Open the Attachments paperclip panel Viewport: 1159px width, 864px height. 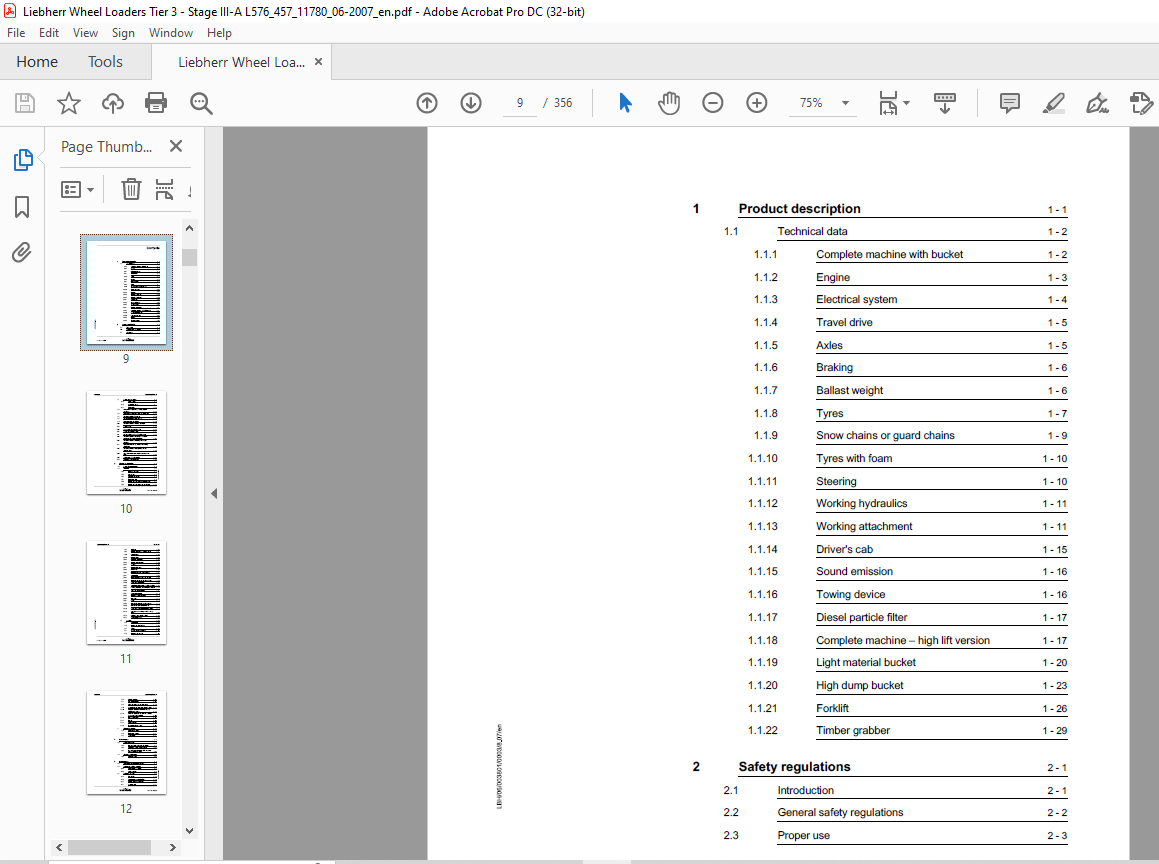pos(22,253)
